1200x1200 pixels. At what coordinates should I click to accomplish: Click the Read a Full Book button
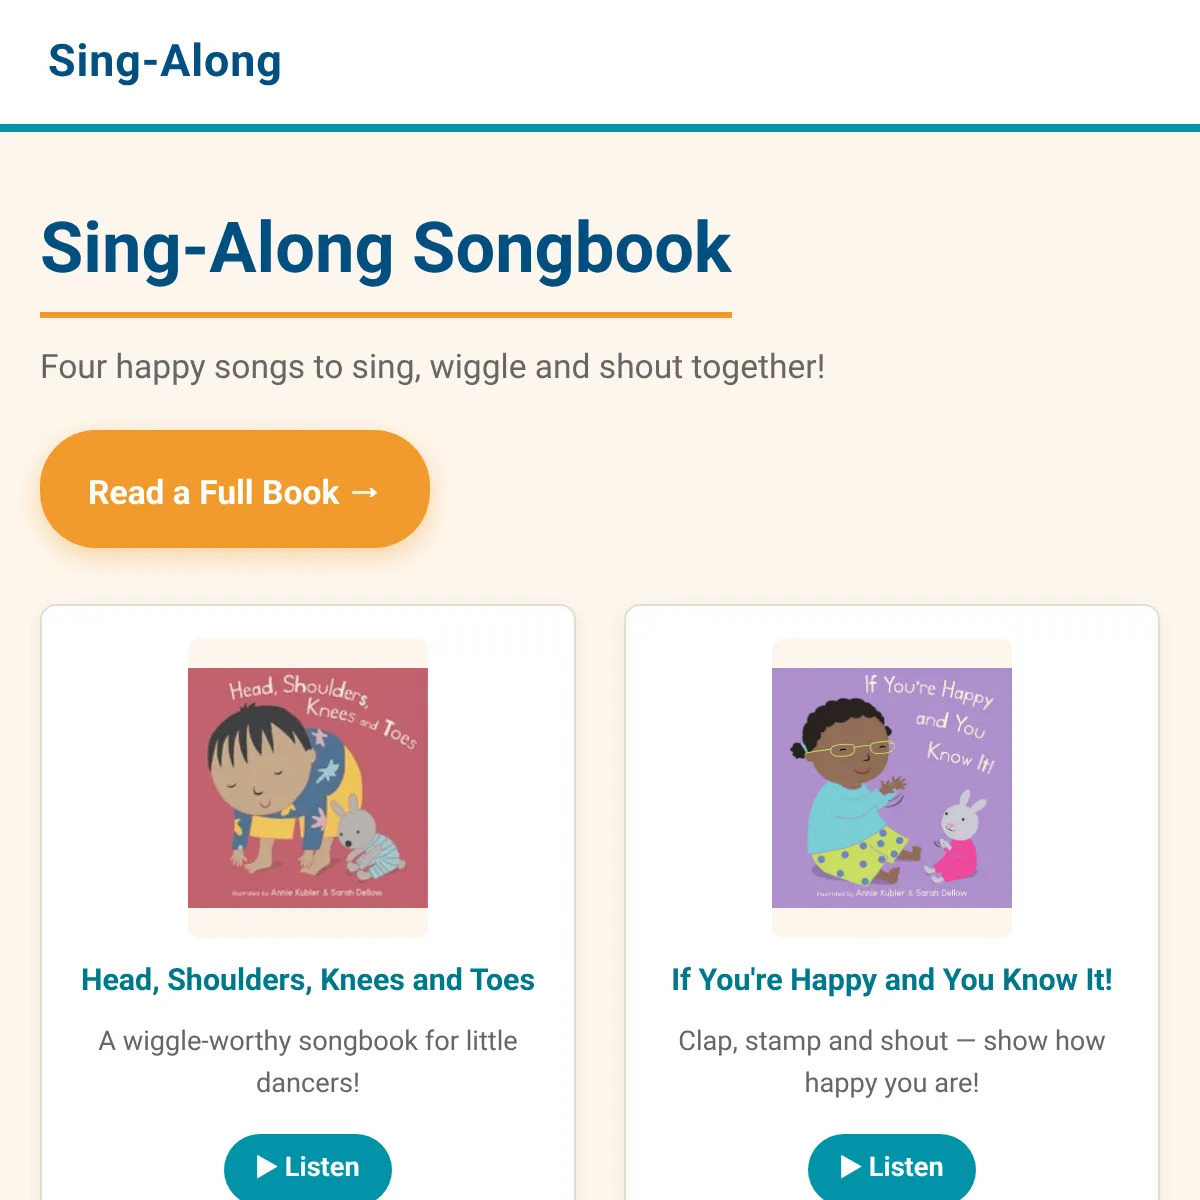click(235, 489)
